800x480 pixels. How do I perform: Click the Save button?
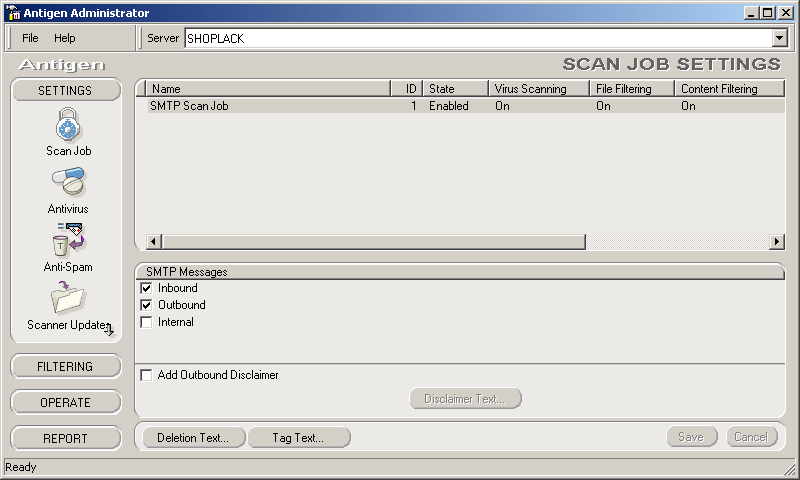coord(692,437)
